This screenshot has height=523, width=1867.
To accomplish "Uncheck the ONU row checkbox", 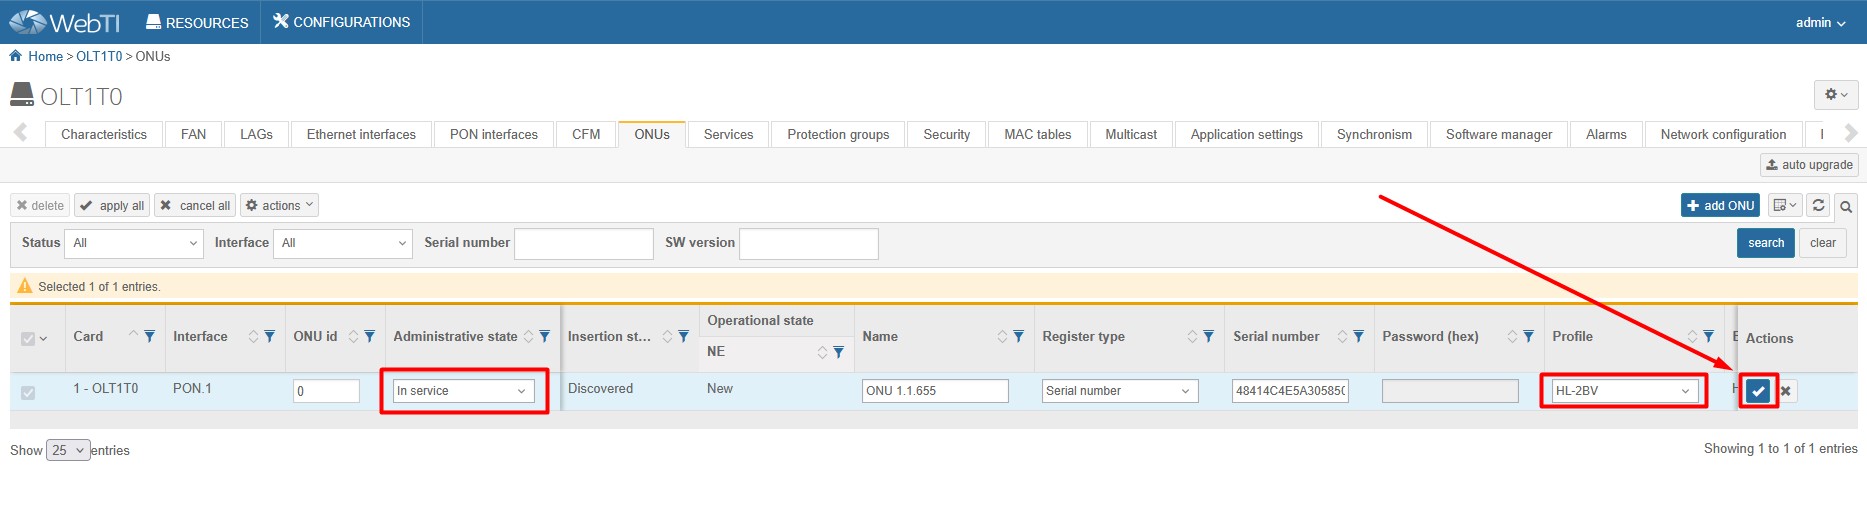I will (28, 392).
